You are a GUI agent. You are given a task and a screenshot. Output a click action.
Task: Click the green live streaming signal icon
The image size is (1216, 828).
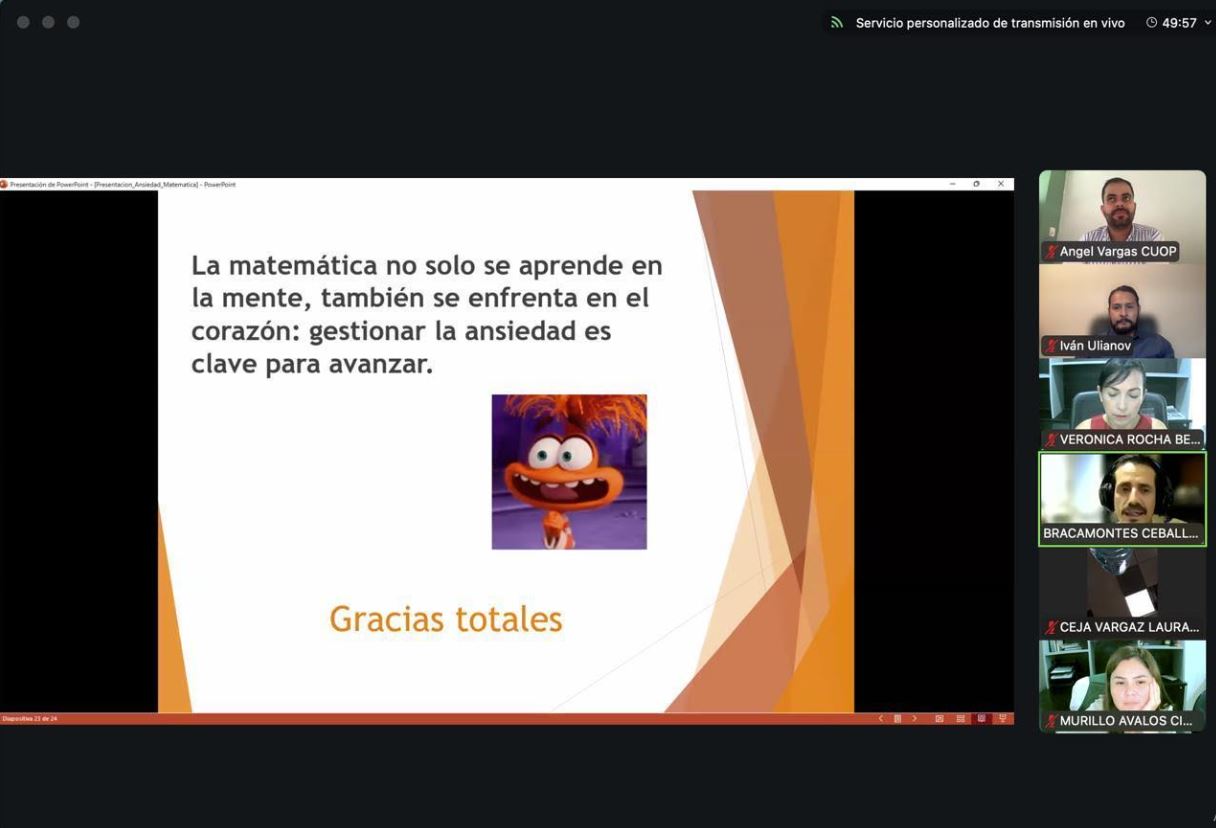[837, 23]
